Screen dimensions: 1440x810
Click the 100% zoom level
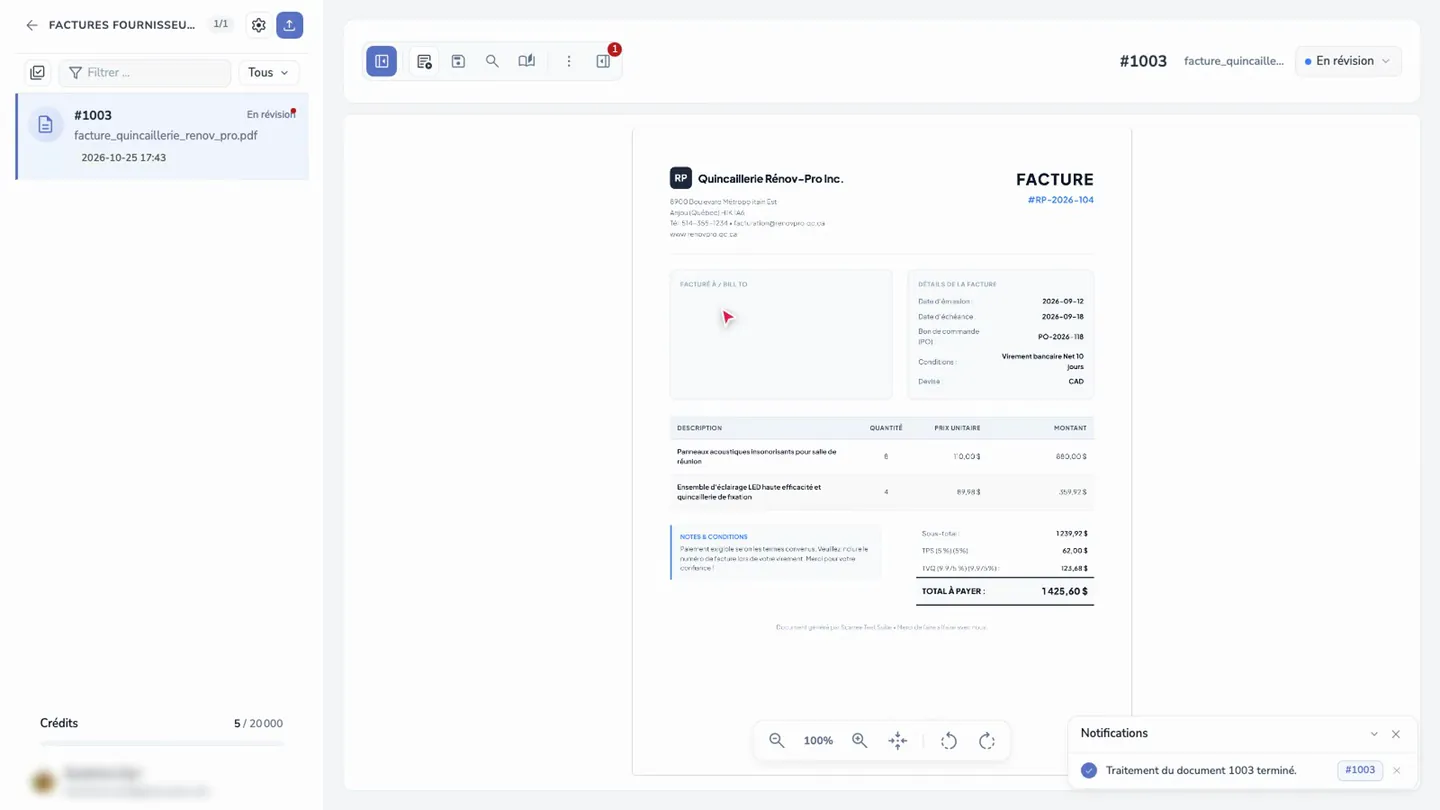[818, 741]
